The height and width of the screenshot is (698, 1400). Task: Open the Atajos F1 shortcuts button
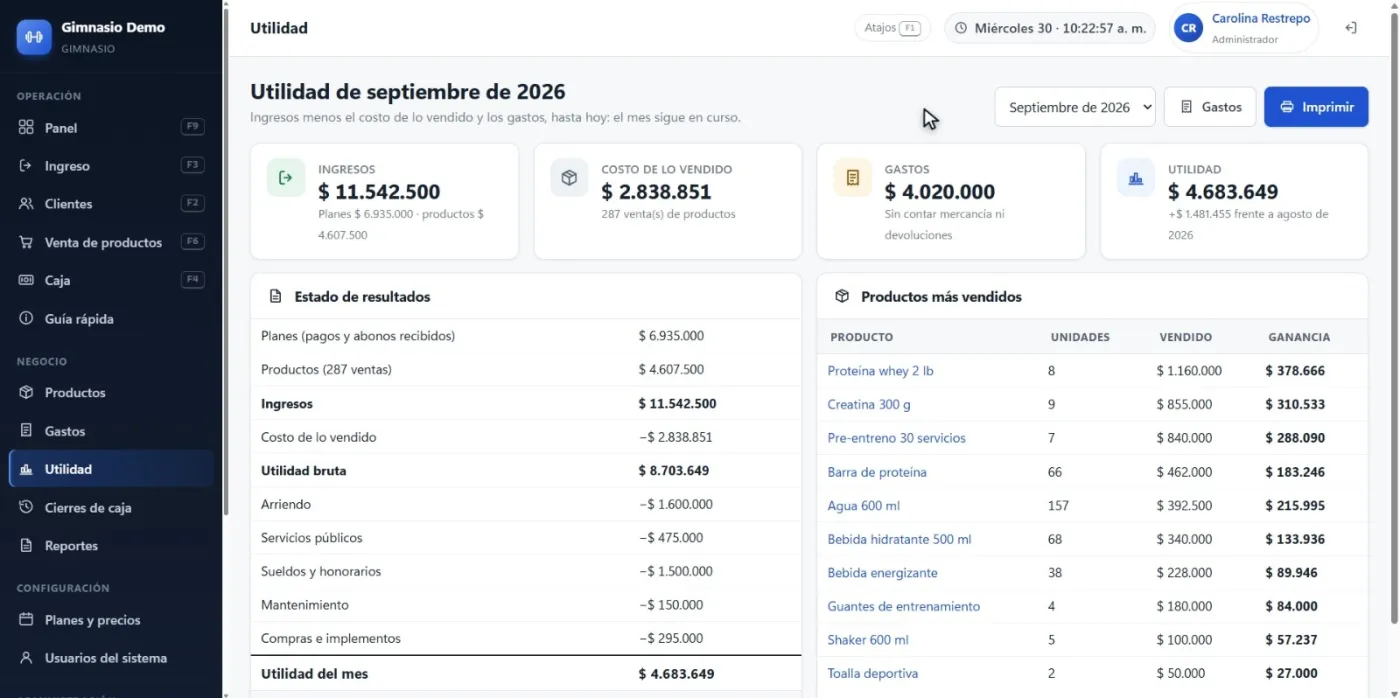pos(892,28)
